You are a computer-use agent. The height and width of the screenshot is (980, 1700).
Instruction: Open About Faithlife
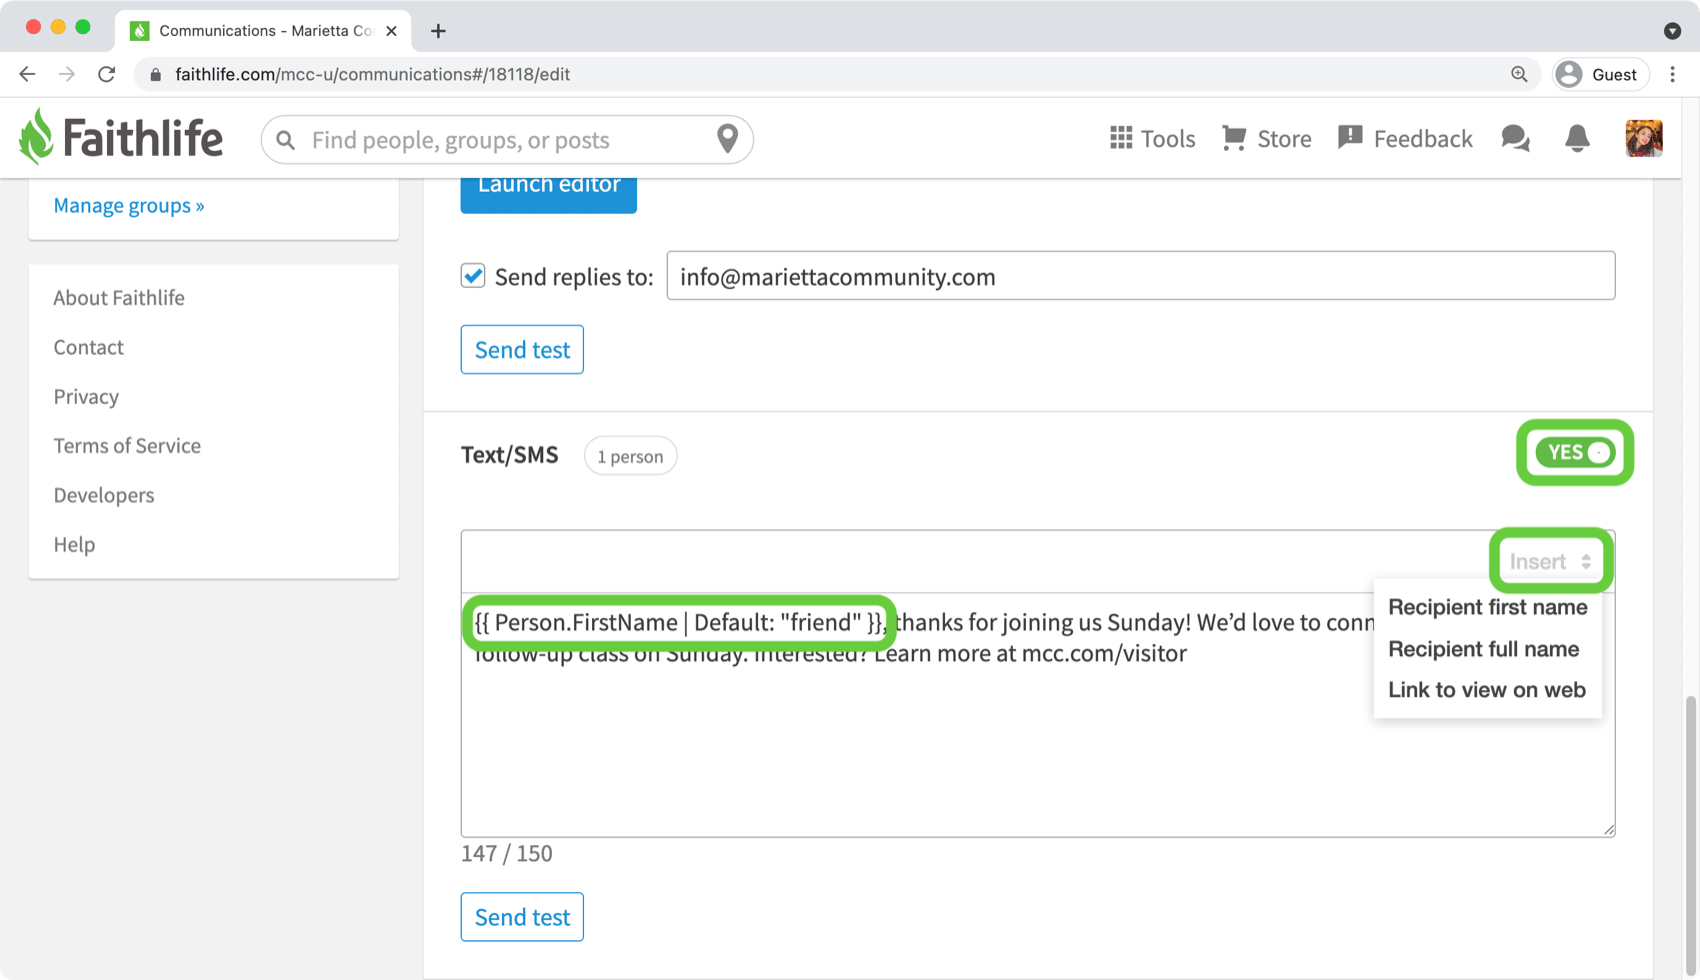(119, 298)
